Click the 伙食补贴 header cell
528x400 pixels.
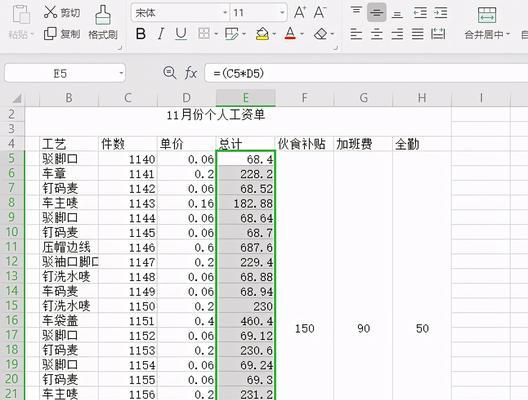point(304,144)
